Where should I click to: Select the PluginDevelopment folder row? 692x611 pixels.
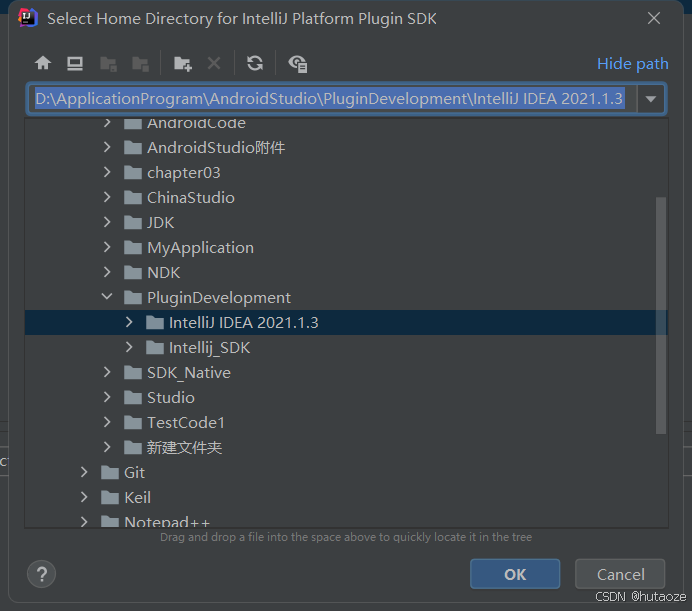(346, 297)
